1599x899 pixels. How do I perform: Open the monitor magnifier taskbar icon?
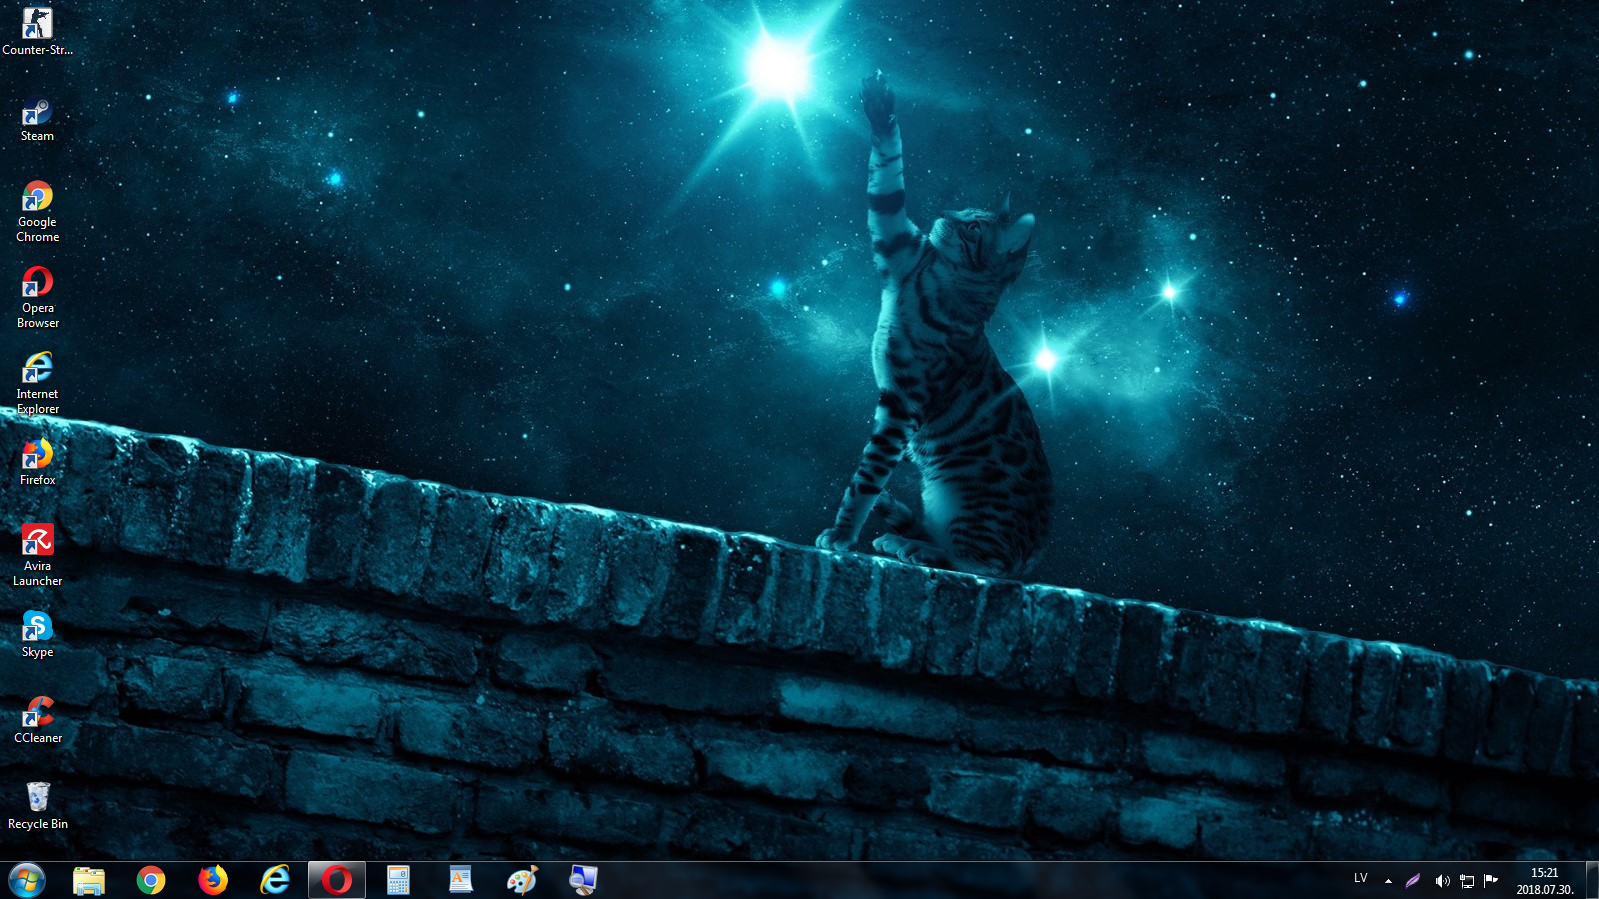[584, 880]
